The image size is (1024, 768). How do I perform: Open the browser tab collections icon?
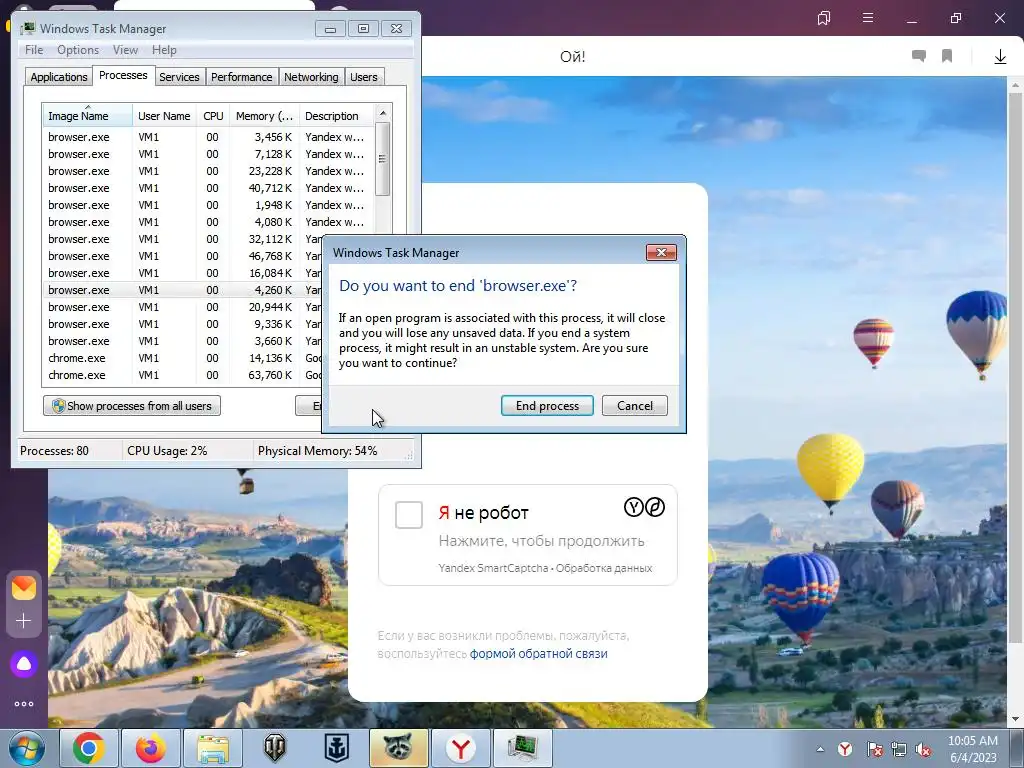click(x=824, y=18)
